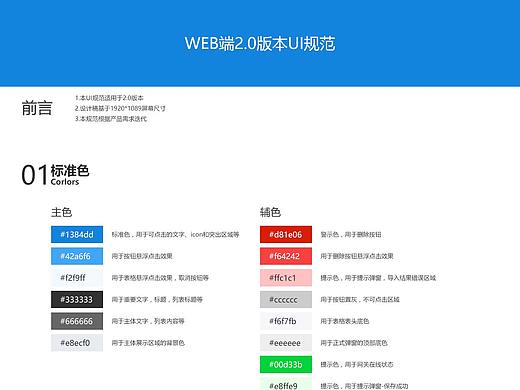Click the large '01' section number

tap(35, 175)
